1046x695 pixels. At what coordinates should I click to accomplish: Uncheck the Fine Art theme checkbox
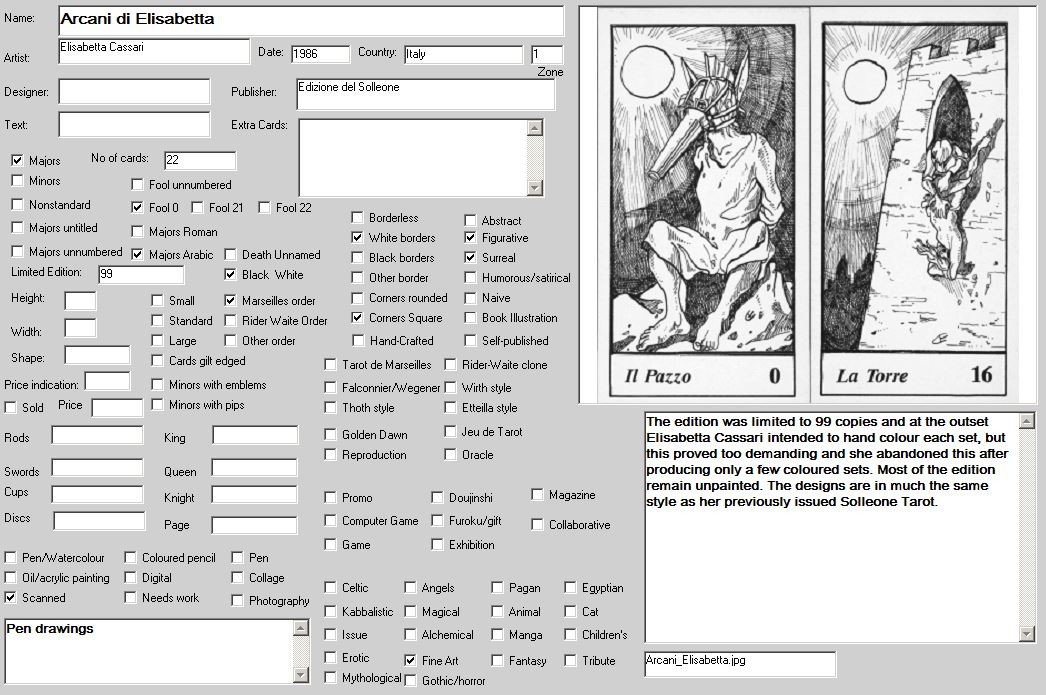coord(411,661)
